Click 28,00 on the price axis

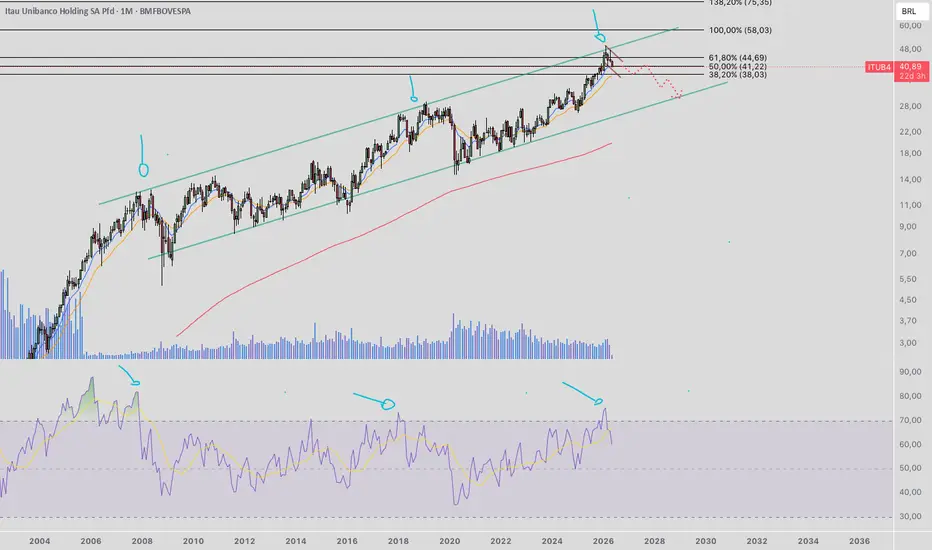tap(910, 106)
